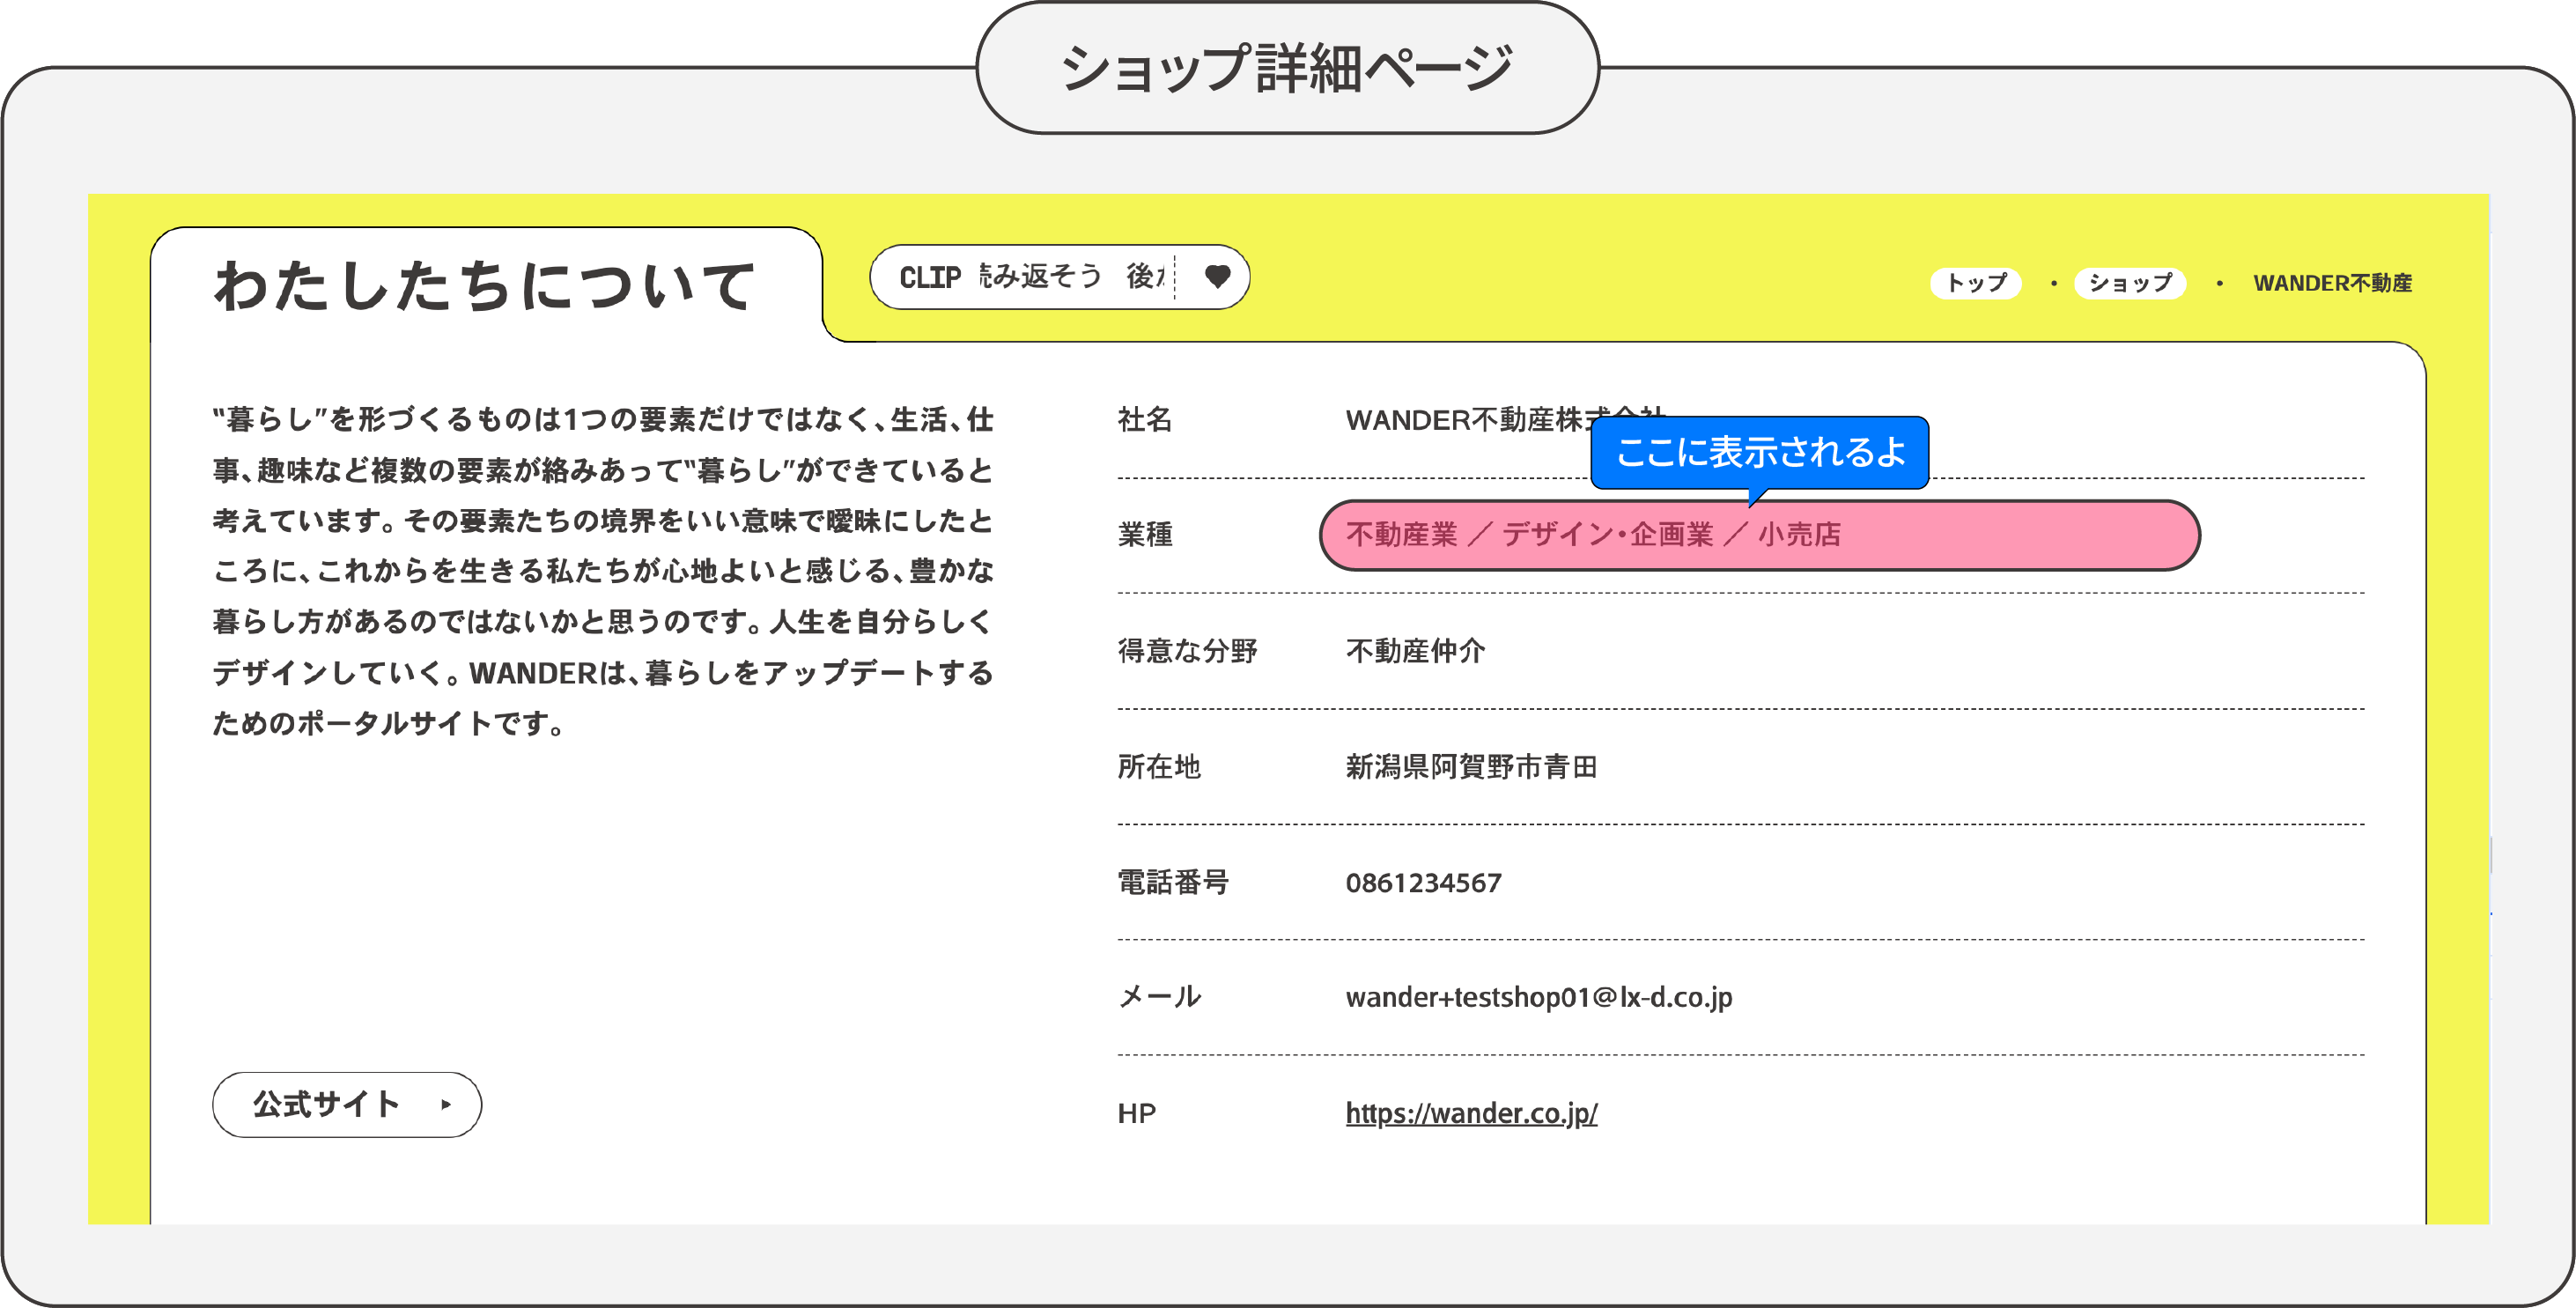Click the WANDER不動産株式会社 company name
Image resolution: width=2576 pixels, height=1308 pixels.
click(1460, 420)
